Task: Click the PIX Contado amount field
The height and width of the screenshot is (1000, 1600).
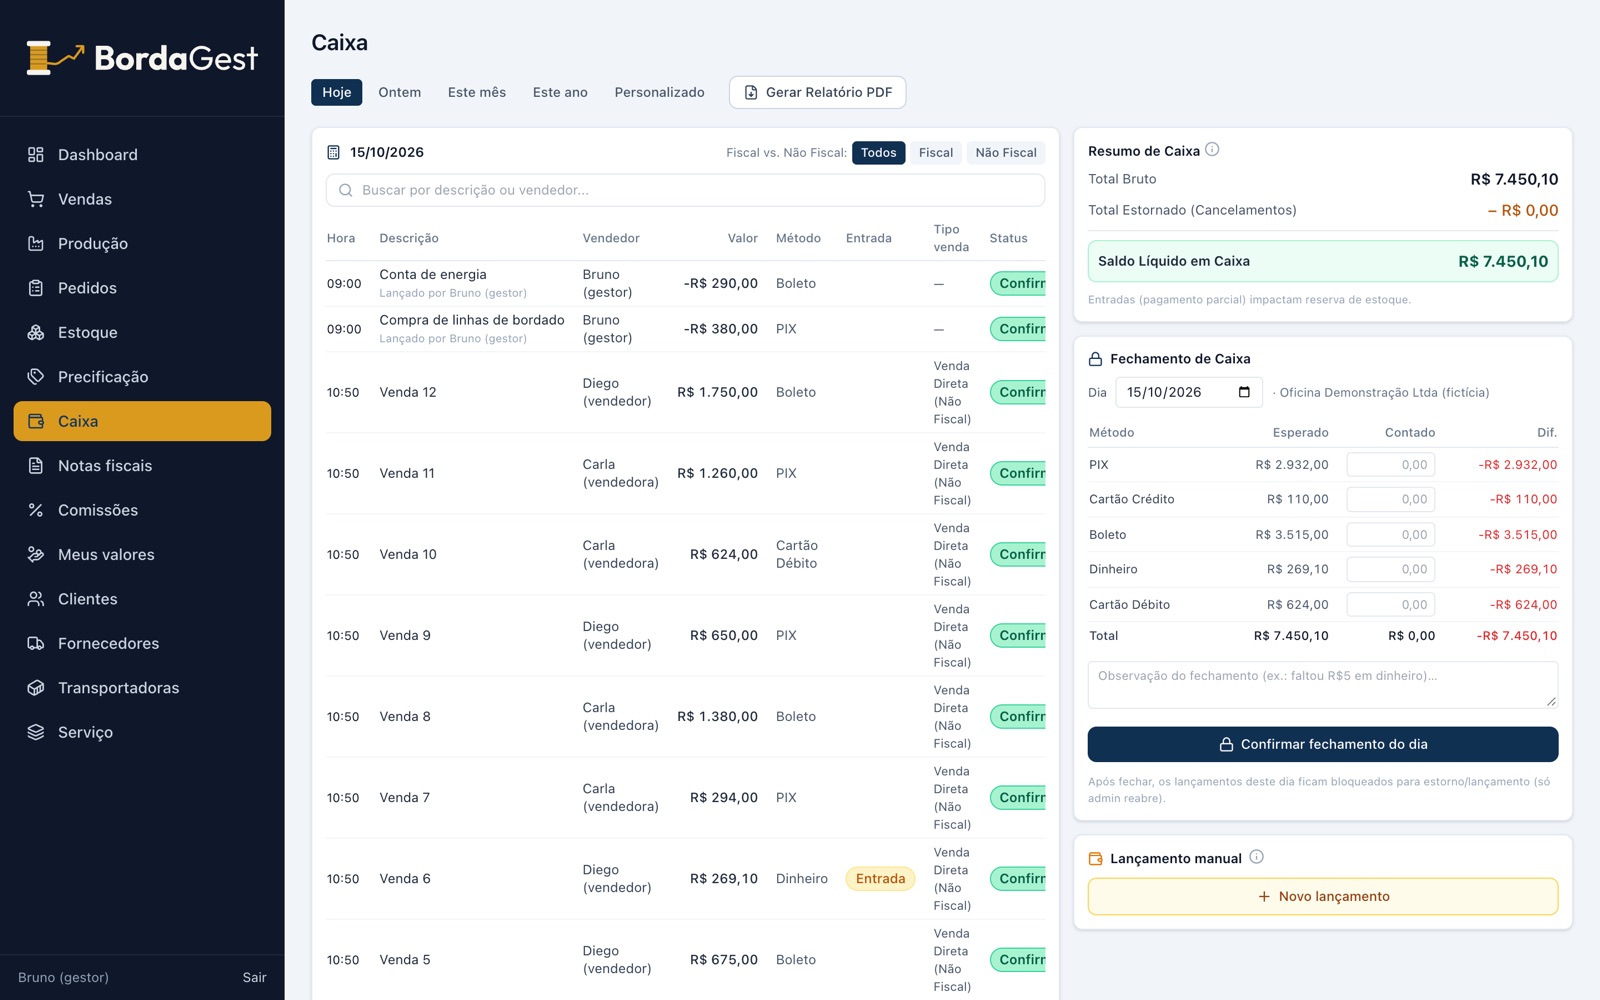Action: [x=1391, y=465]
